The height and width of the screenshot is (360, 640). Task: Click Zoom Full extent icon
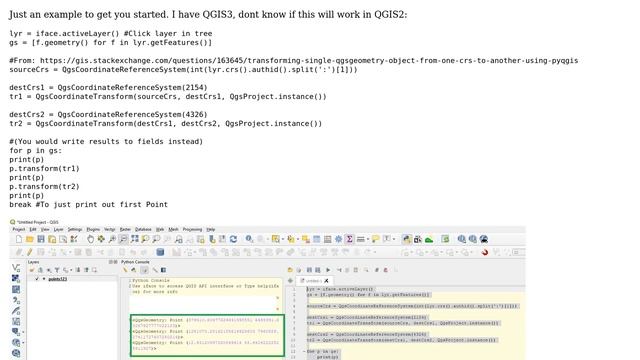coord(134,239)
